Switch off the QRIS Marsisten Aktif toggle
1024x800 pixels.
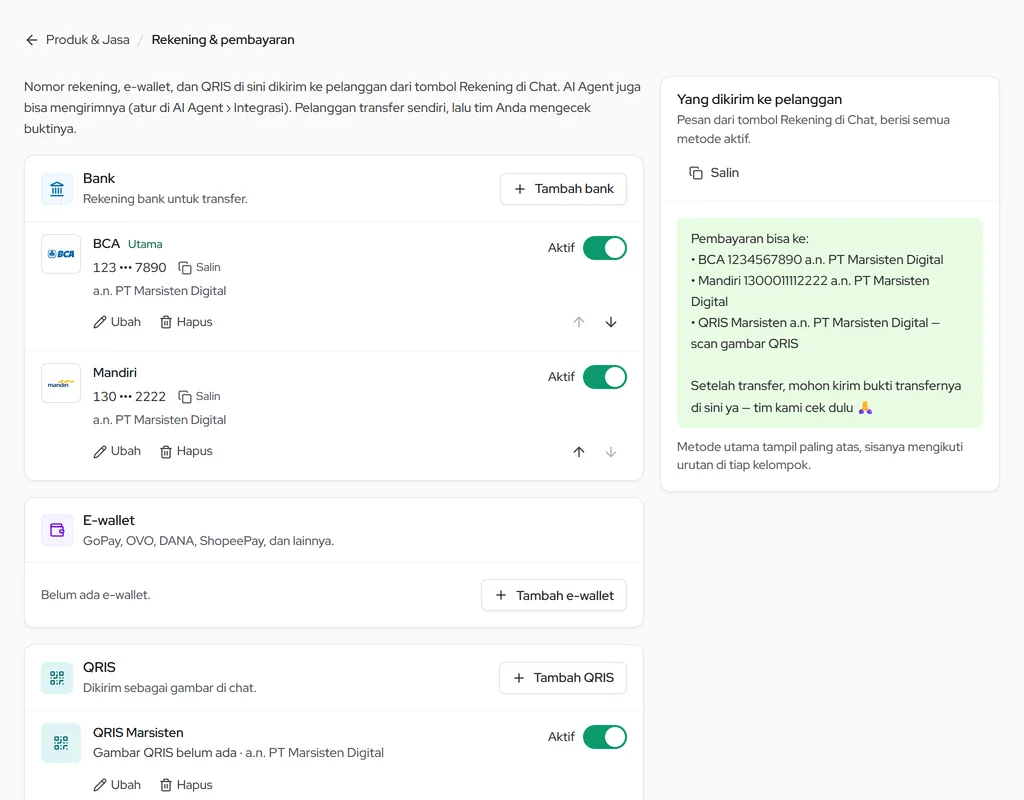coord(605,737)
